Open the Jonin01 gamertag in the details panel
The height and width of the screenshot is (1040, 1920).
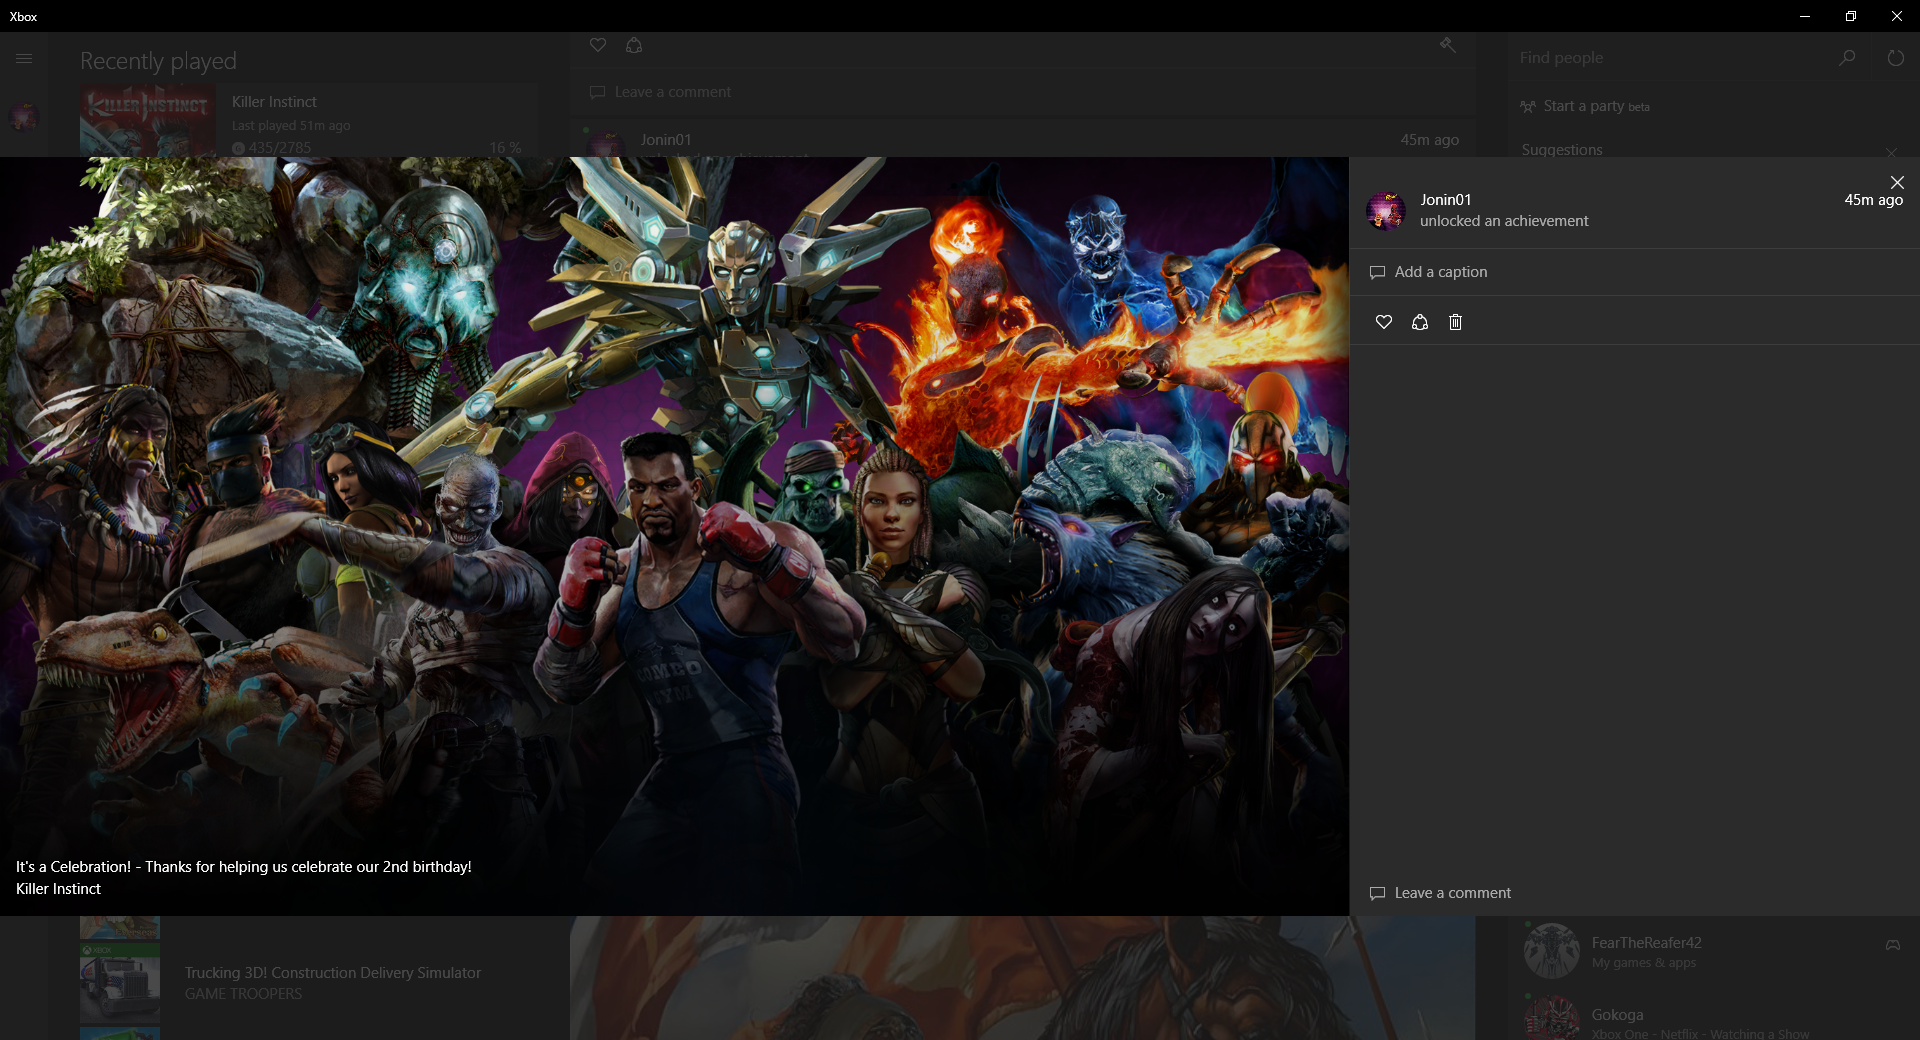[1445, 200]
